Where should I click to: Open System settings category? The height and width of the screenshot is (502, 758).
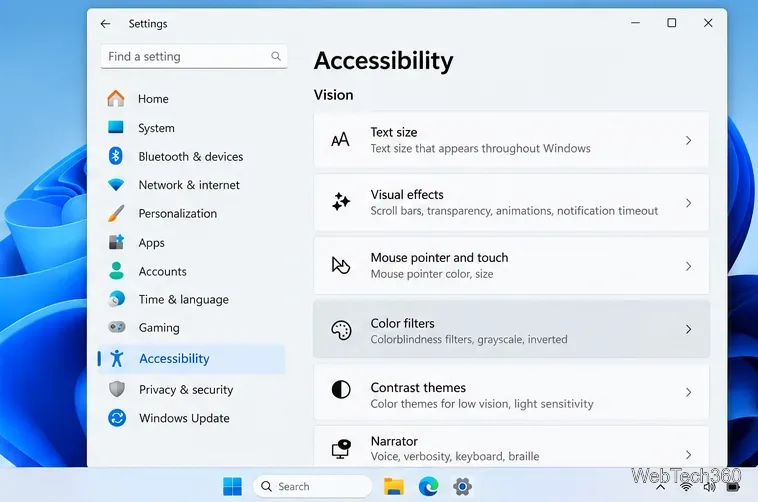[156, 128]
